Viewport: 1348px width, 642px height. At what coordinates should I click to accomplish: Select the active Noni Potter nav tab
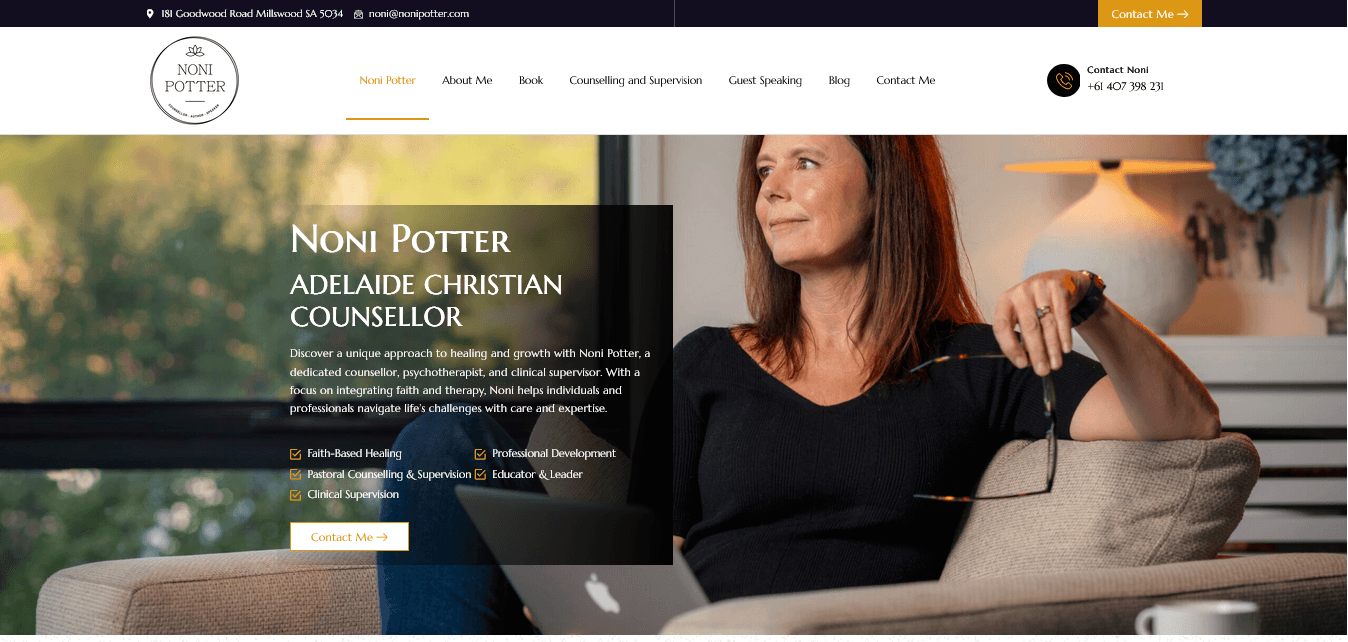(387, 80)
